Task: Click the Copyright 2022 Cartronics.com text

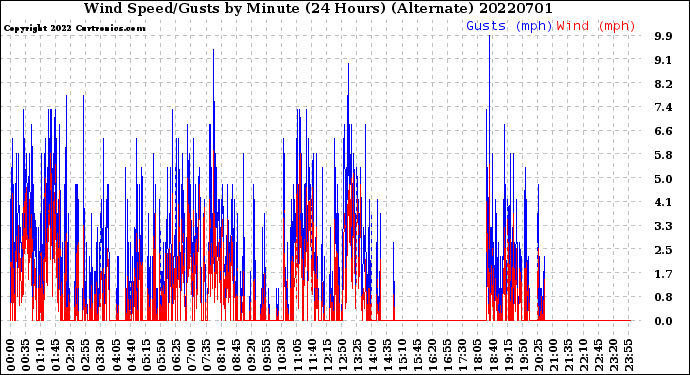Action: 74,28
